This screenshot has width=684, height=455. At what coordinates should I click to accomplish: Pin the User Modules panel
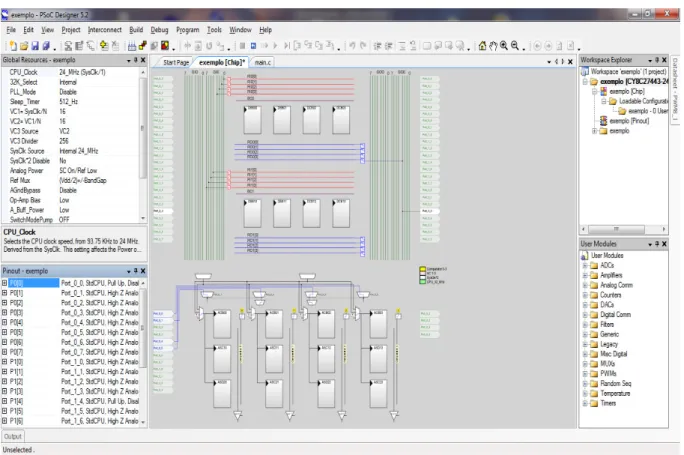tap(657, 244)
